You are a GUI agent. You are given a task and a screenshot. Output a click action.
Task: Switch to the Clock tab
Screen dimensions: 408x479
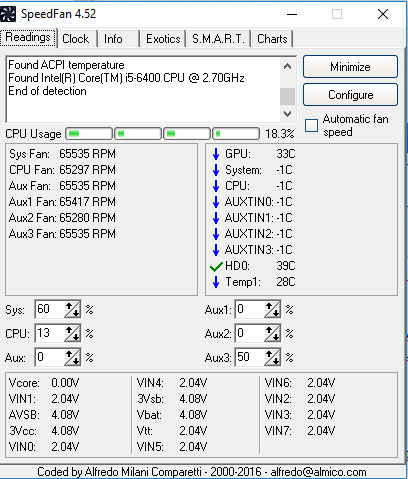(76, 39)
